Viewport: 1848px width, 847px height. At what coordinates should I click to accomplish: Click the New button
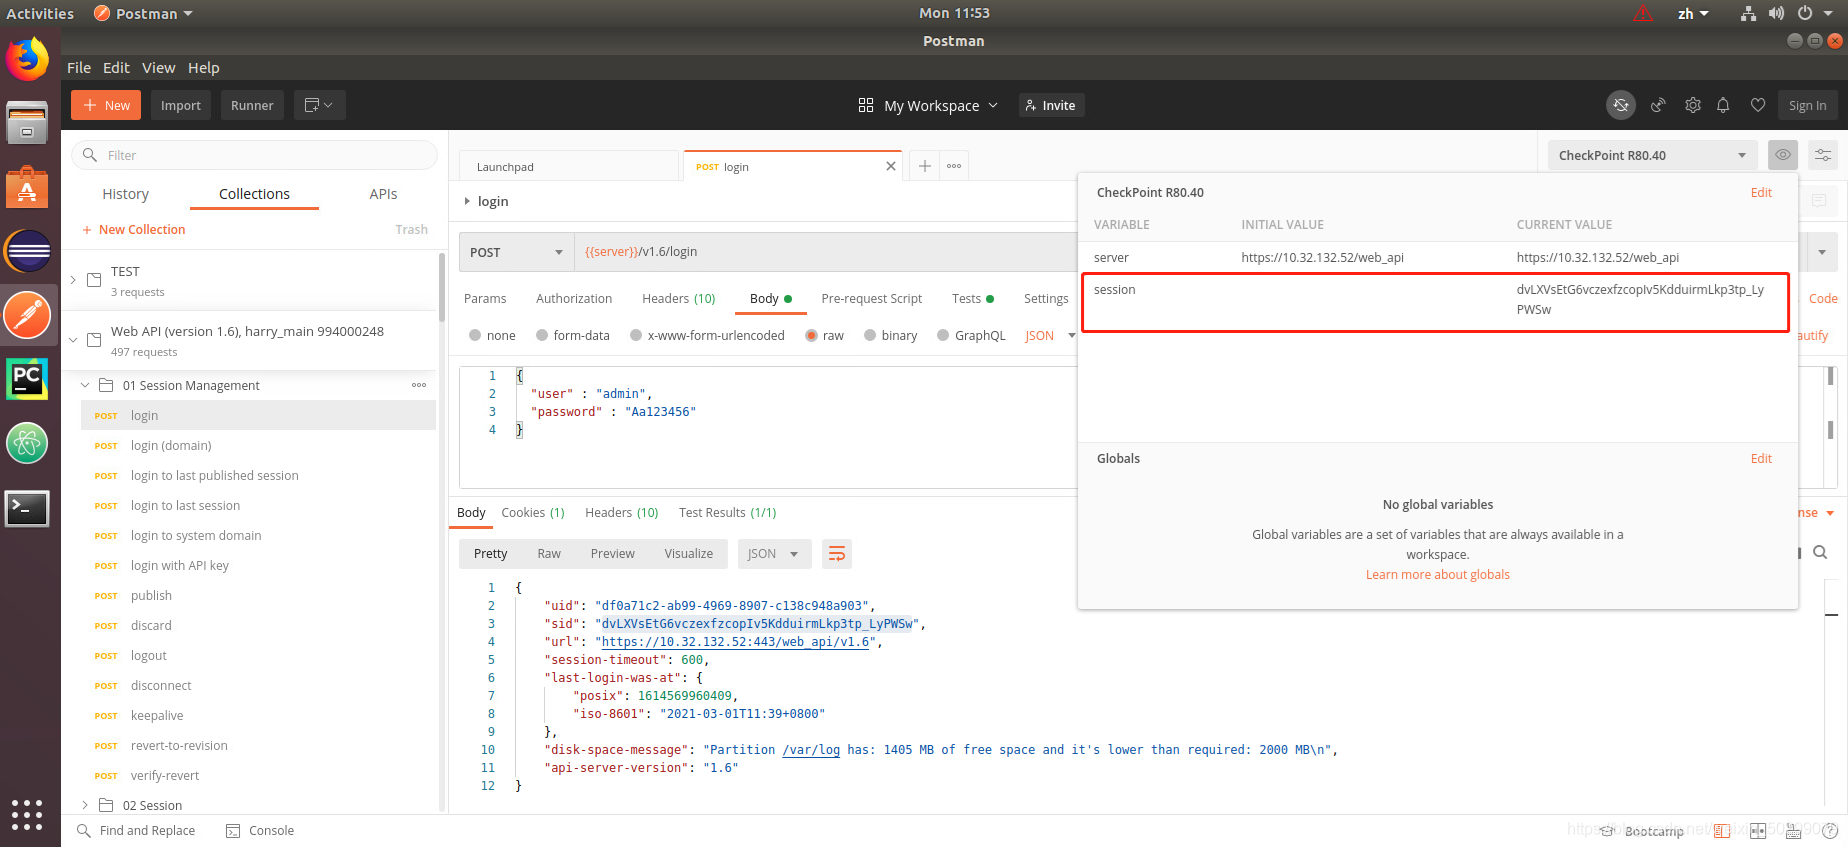click(106, 105)
